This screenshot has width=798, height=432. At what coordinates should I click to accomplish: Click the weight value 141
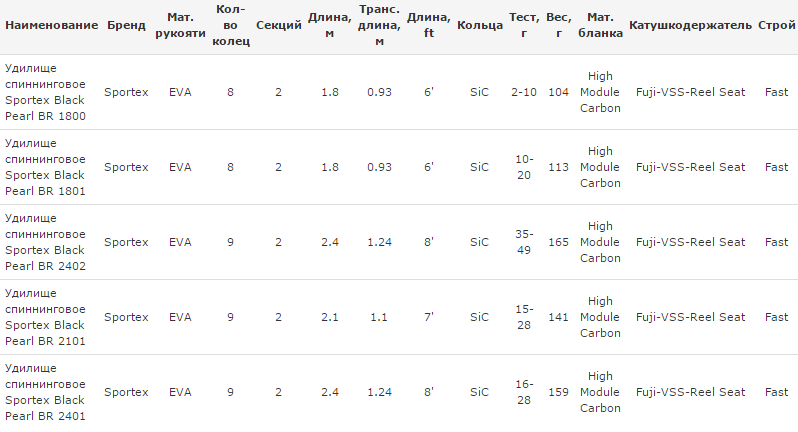pos(558,317)
